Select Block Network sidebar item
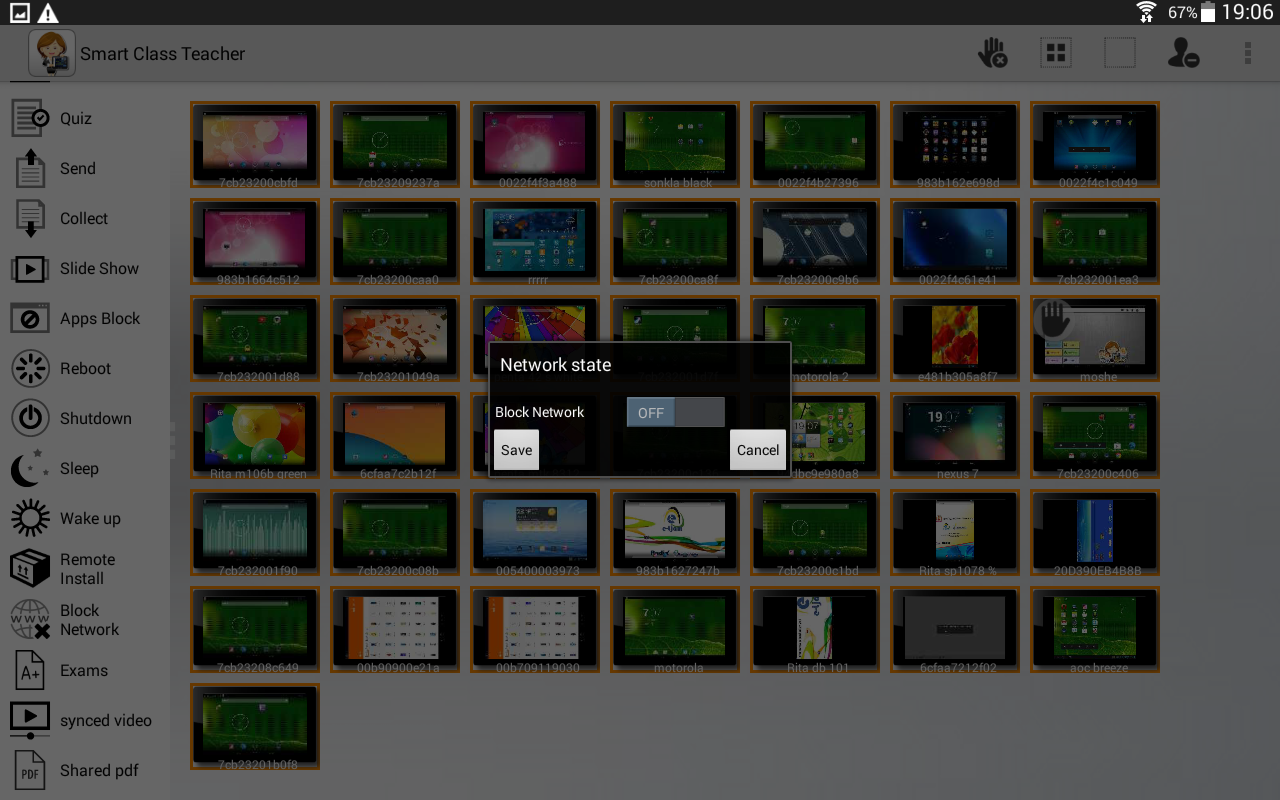The width and height of the screenshot is (1280, 800). click(89, 620)
